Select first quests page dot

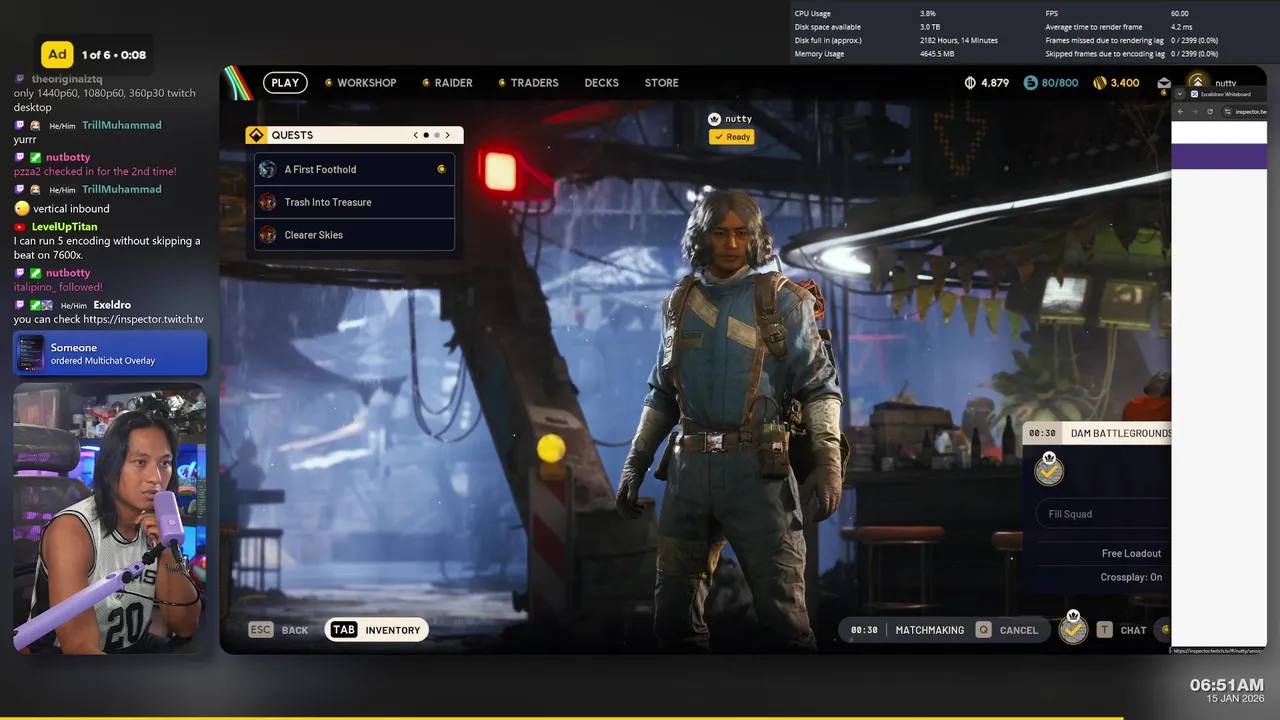point(426,135)
